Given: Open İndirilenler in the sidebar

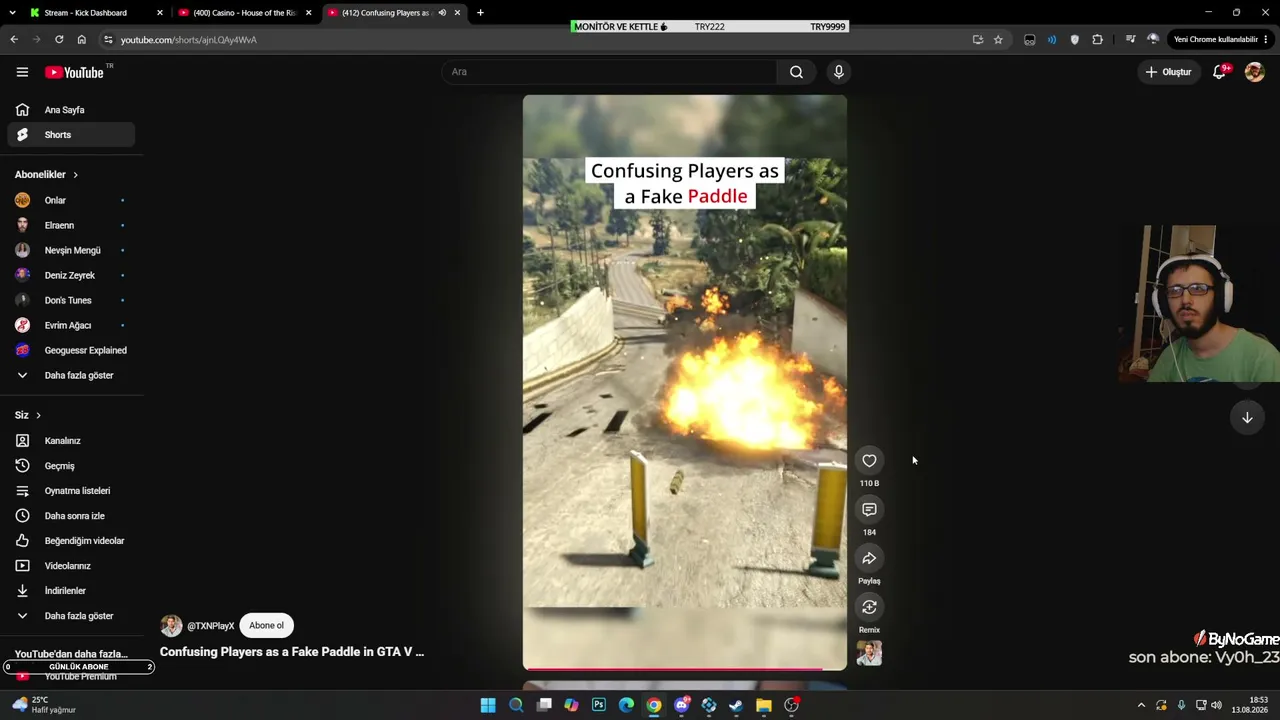Looking at the screenshot, I should (x=70, y=591).
